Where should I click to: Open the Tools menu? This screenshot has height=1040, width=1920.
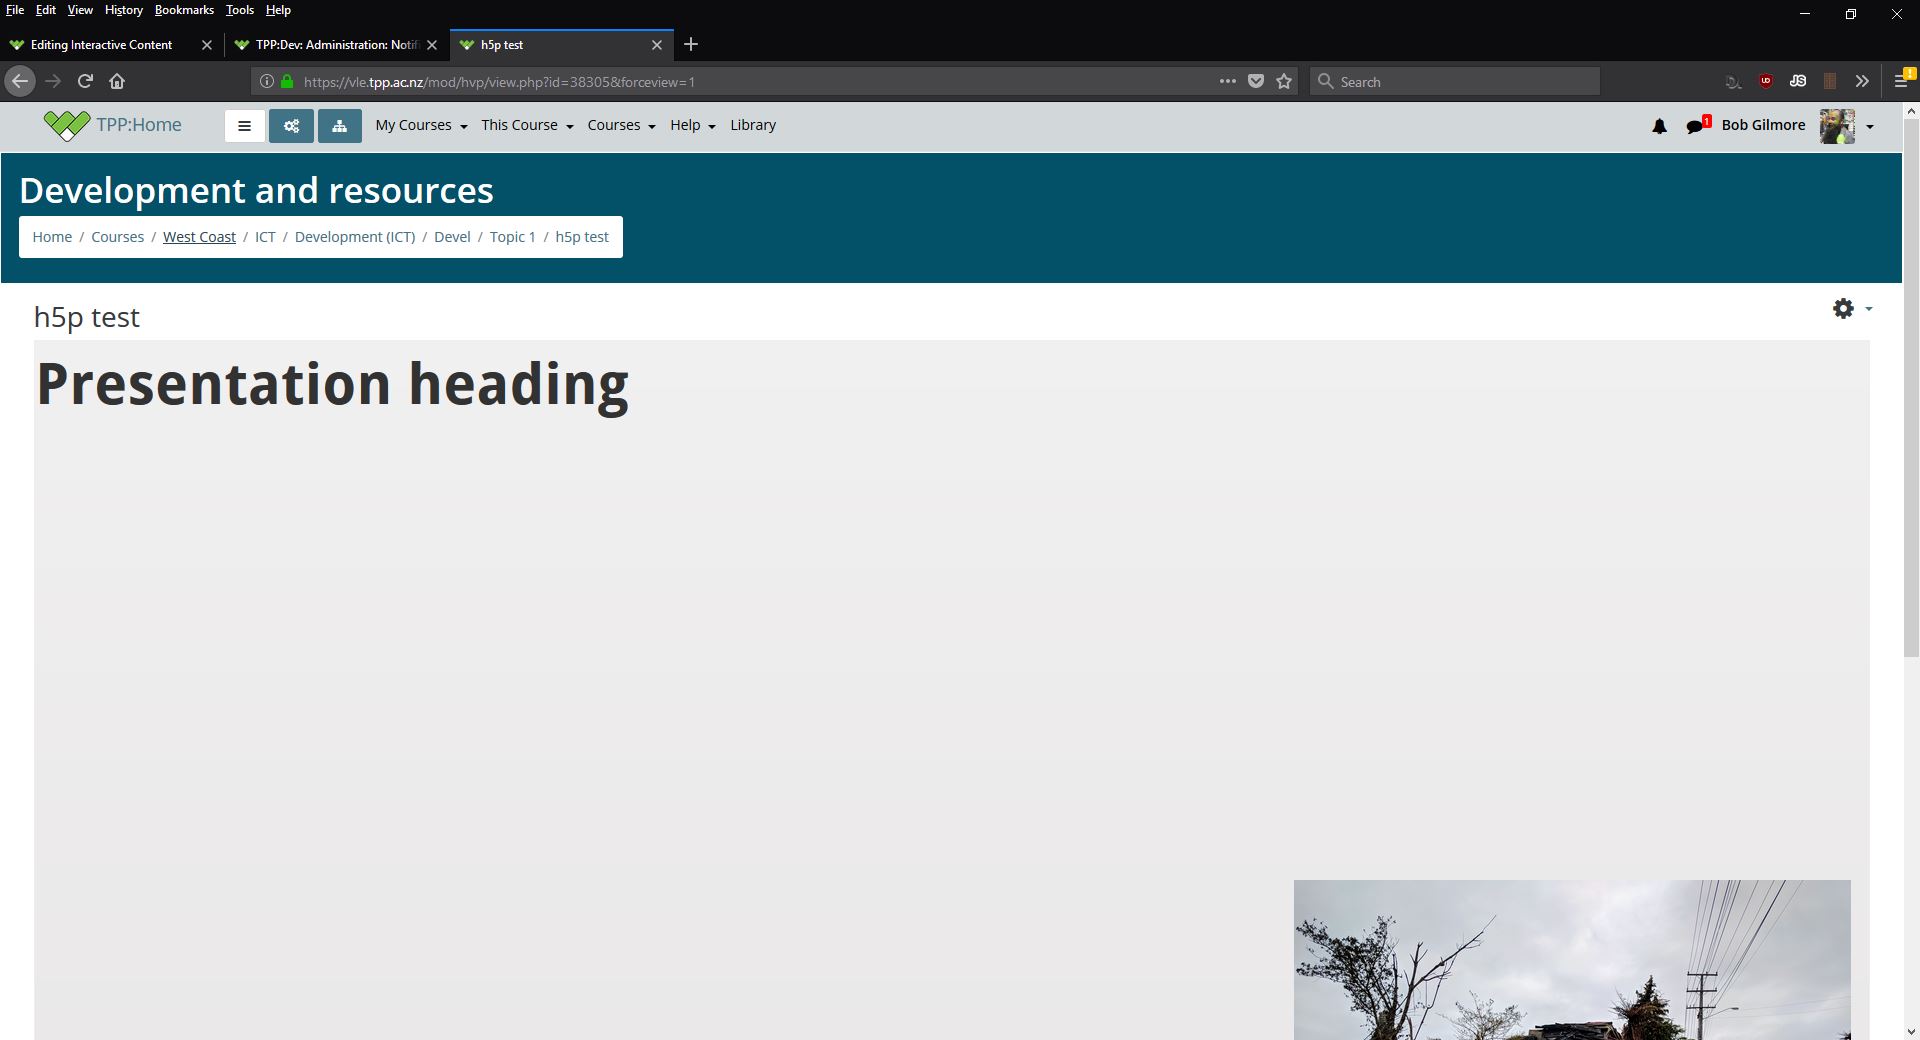pos(240,10)
